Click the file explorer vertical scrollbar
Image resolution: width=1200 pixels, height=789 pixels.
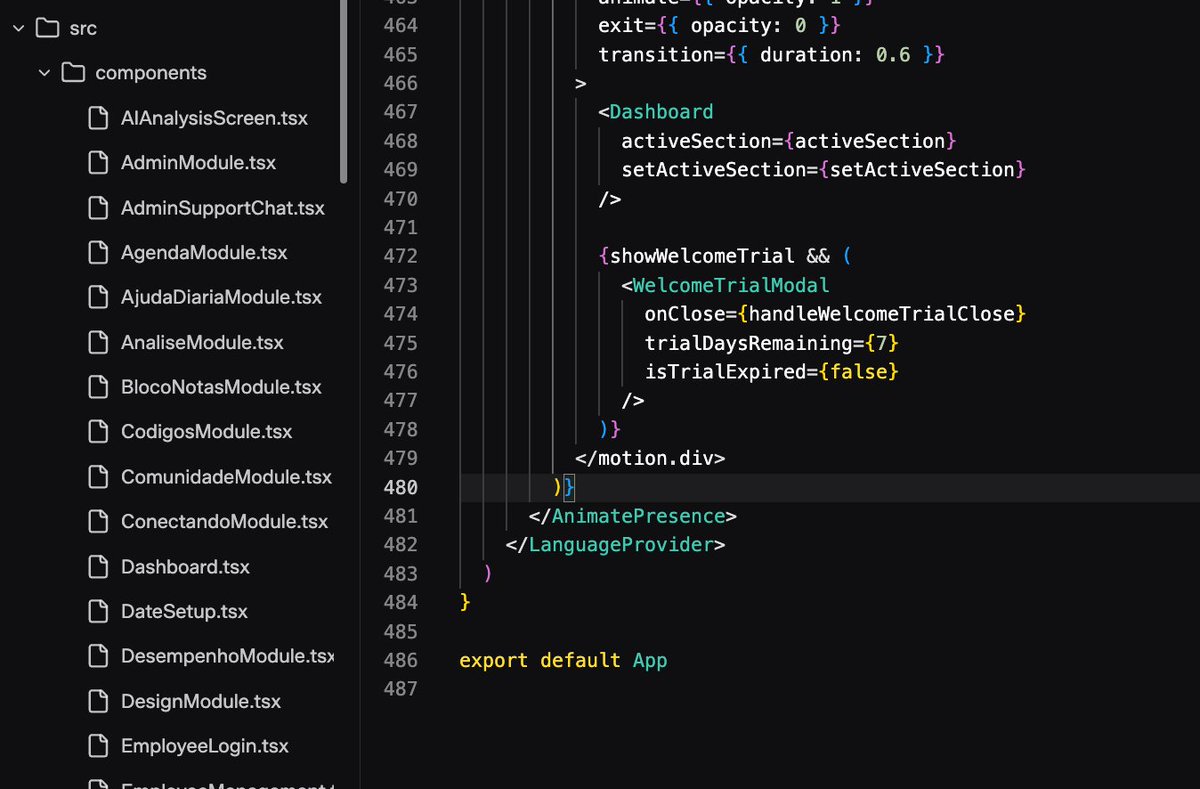(344, 92)
